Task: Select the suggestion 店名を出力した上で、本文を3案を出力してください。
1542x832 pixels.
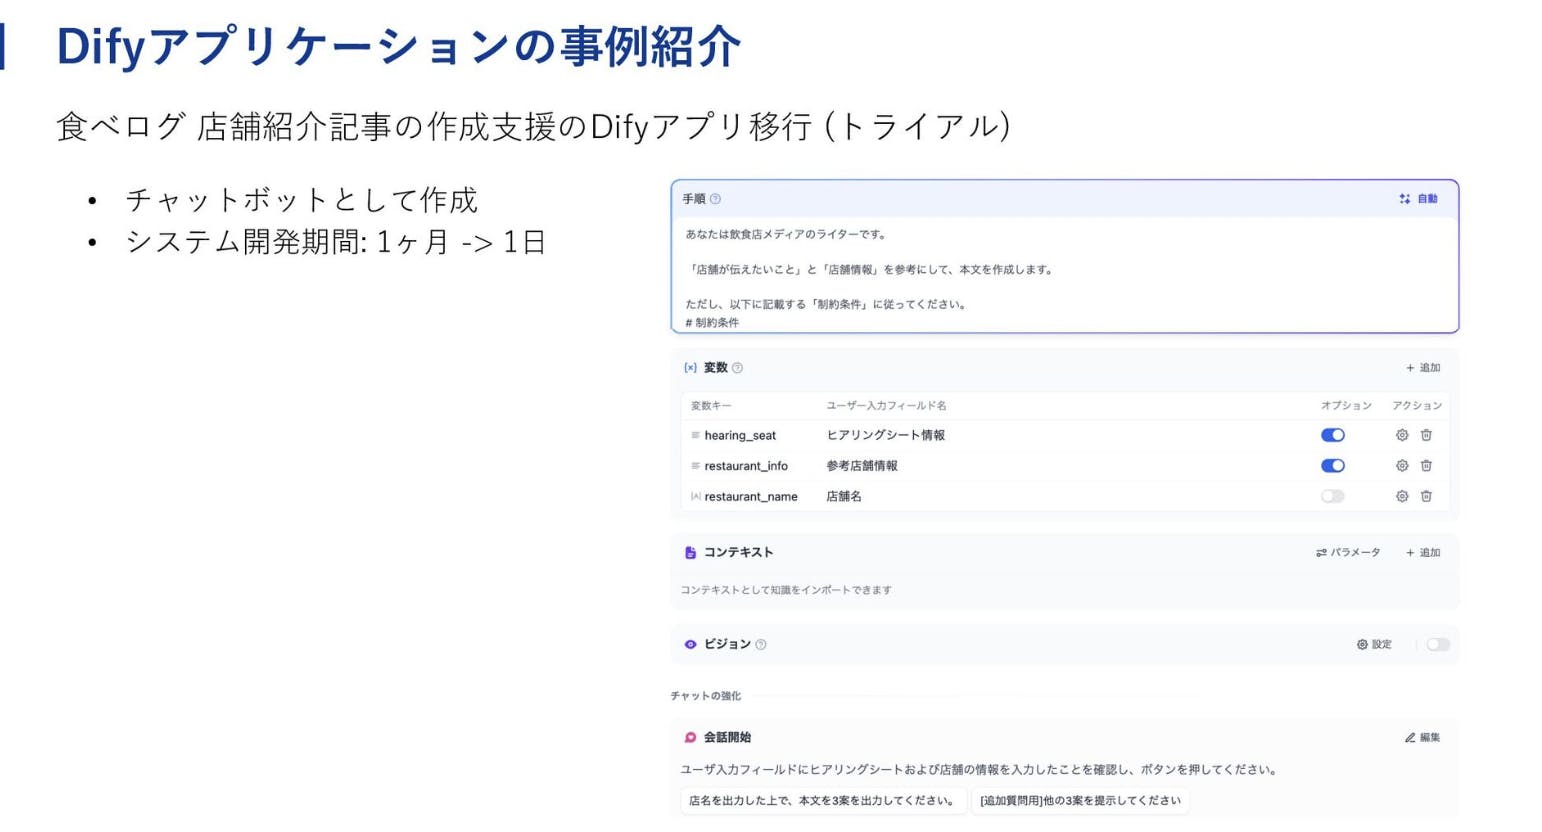Action: tap(823, 801)
